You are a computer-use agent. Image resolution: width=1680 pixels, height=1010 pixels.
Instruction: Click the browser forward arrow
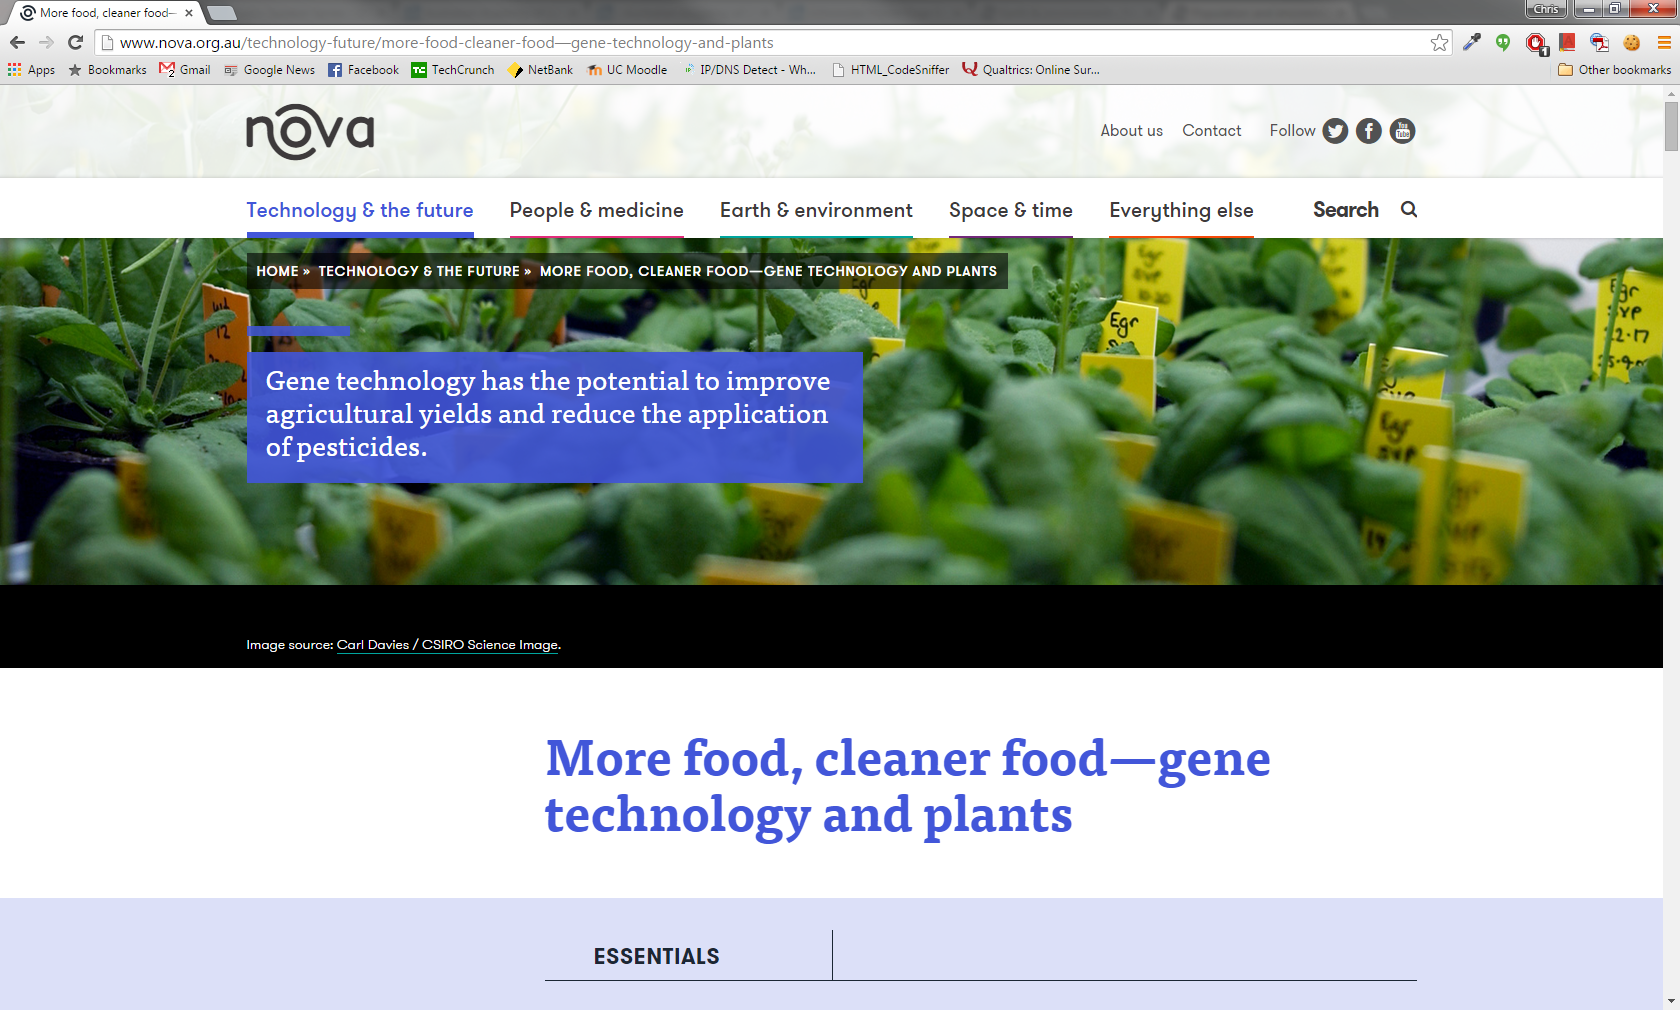[x=46, y=42]
